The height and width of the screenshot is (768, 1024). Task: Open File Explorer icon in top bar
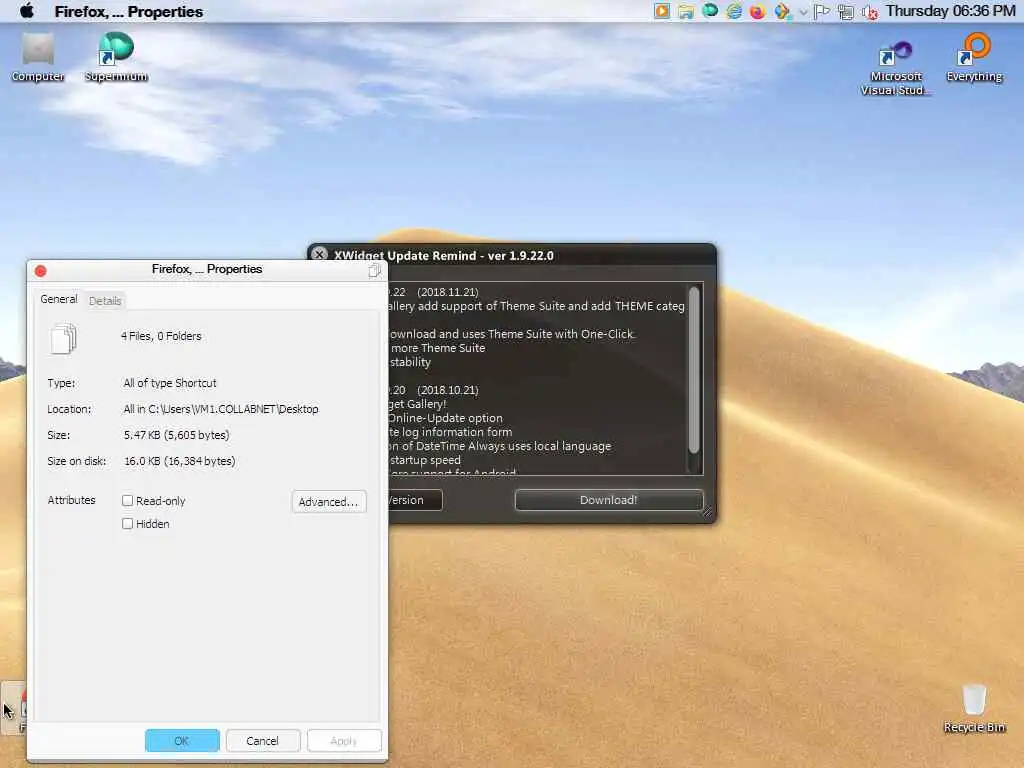[686, 12]
